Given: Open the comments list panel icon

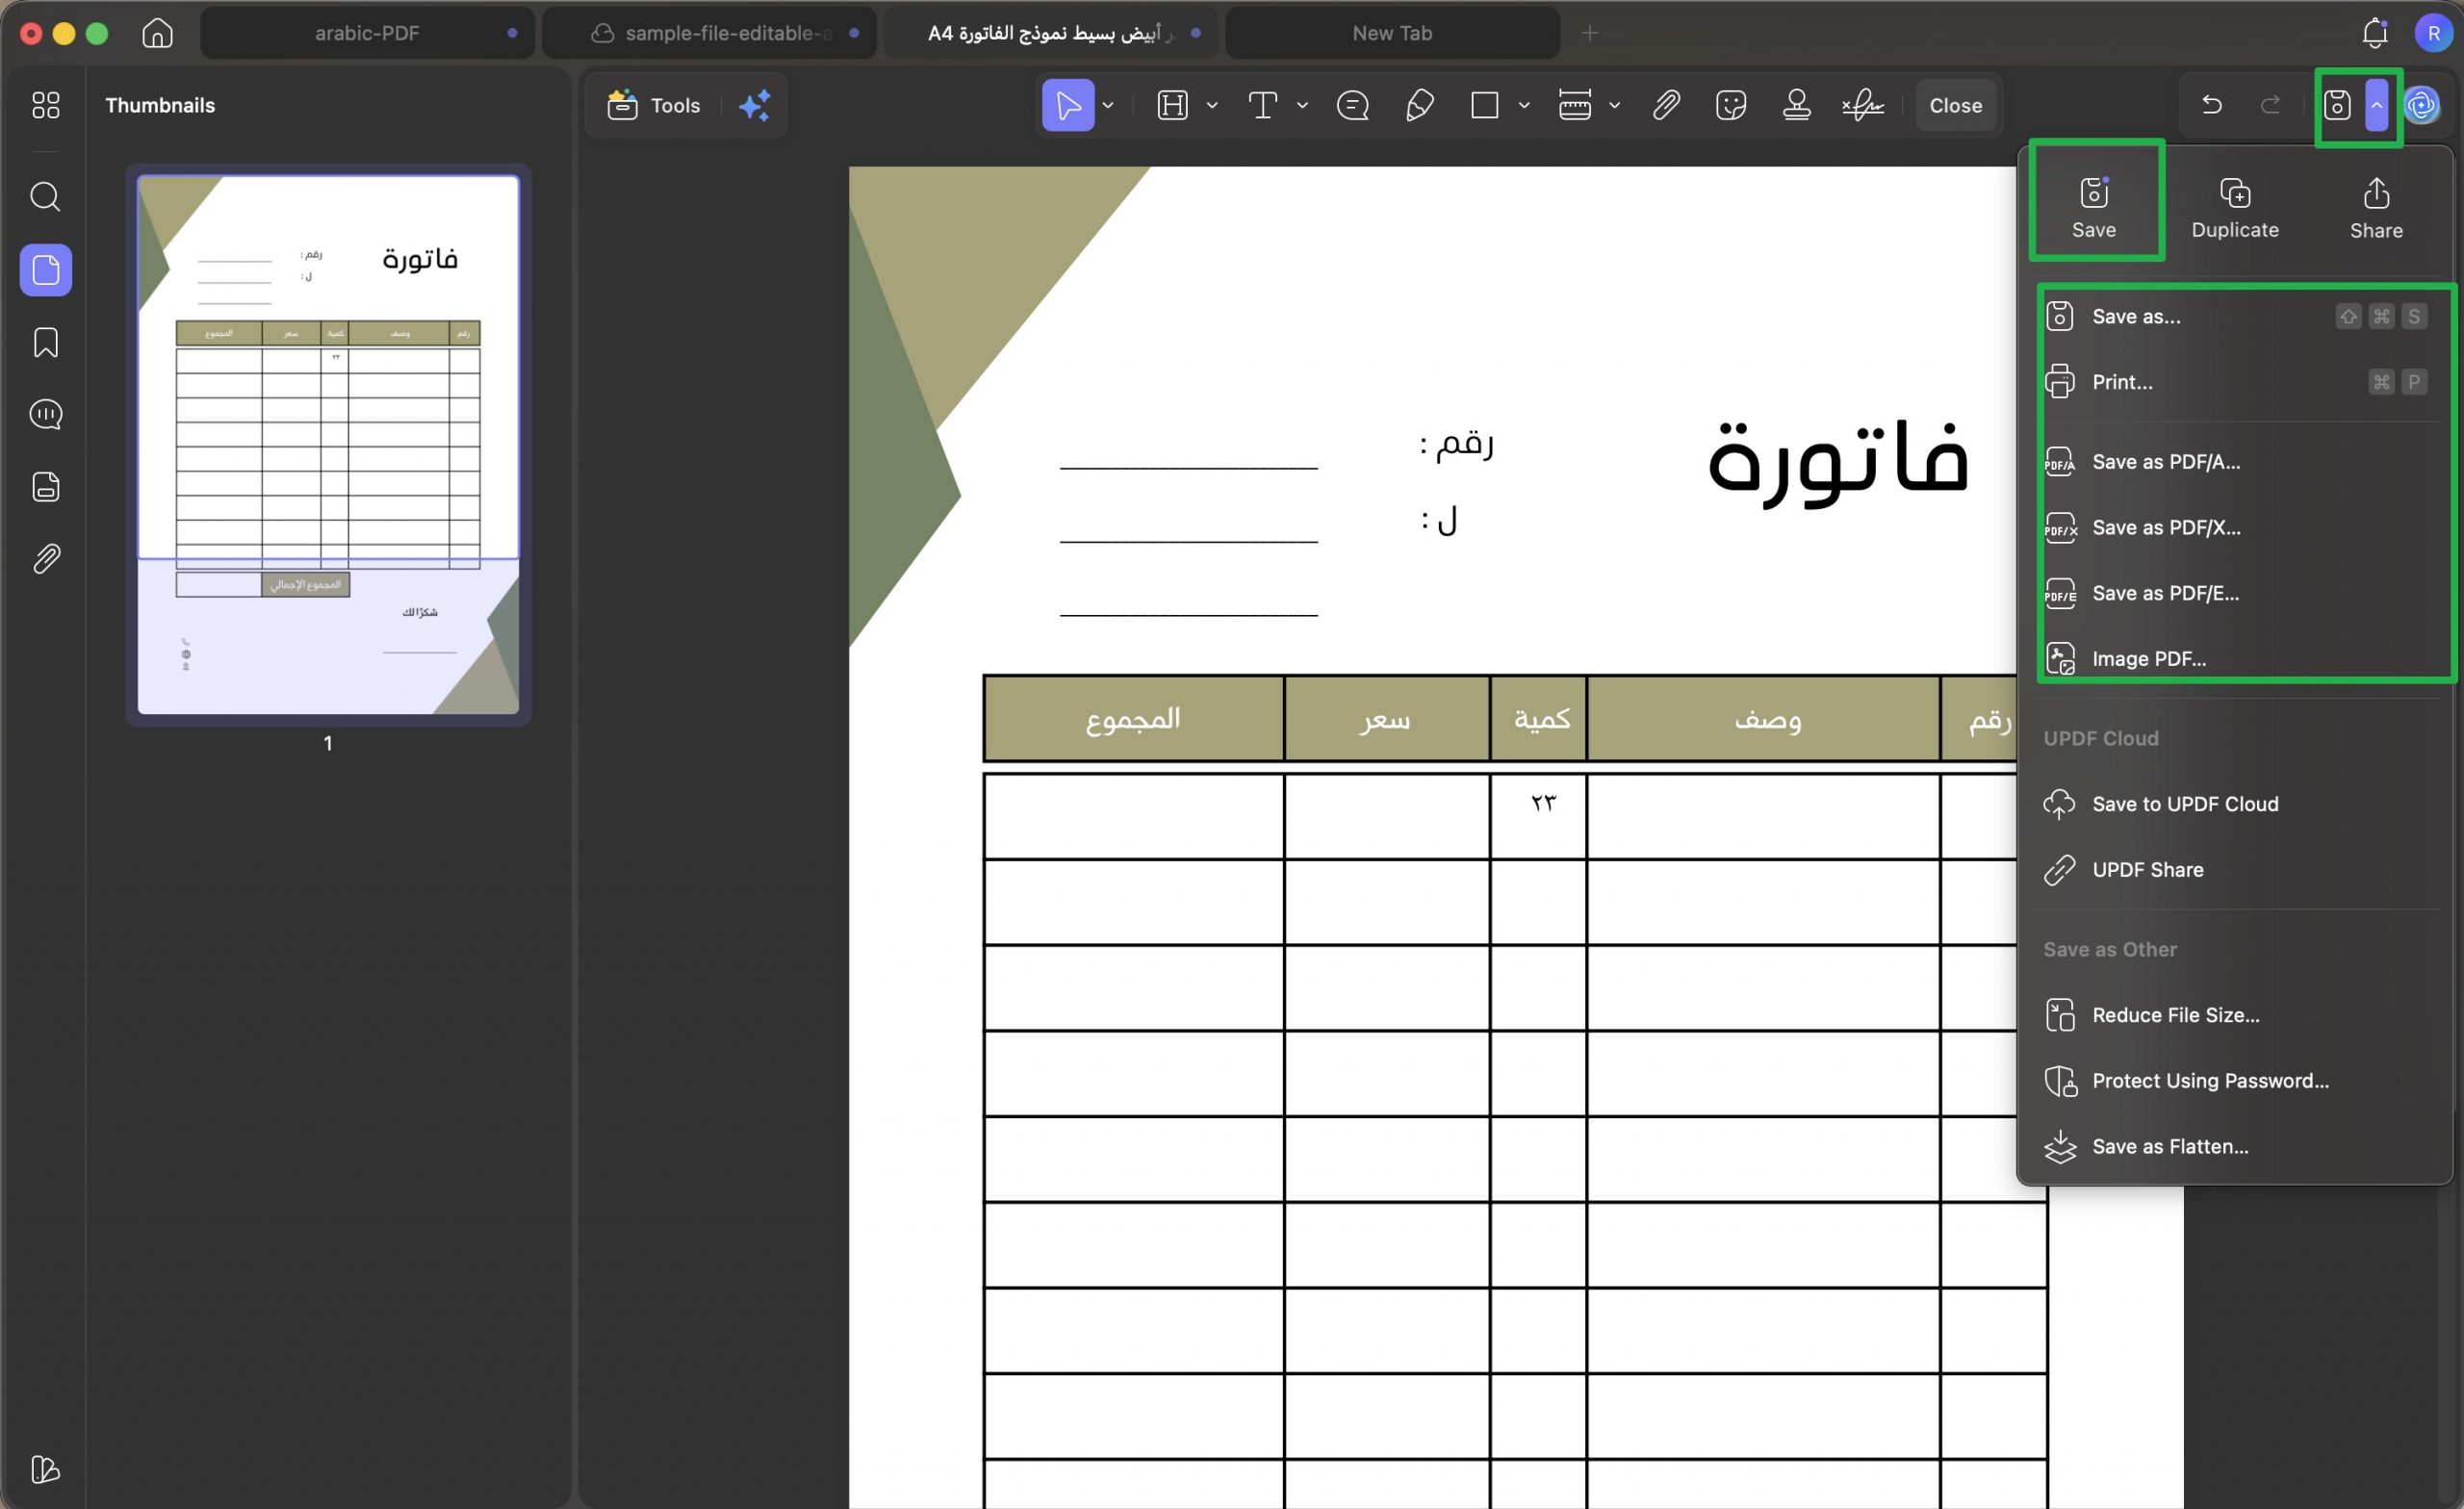Looking at the screenshot, I should click(46, 414).
